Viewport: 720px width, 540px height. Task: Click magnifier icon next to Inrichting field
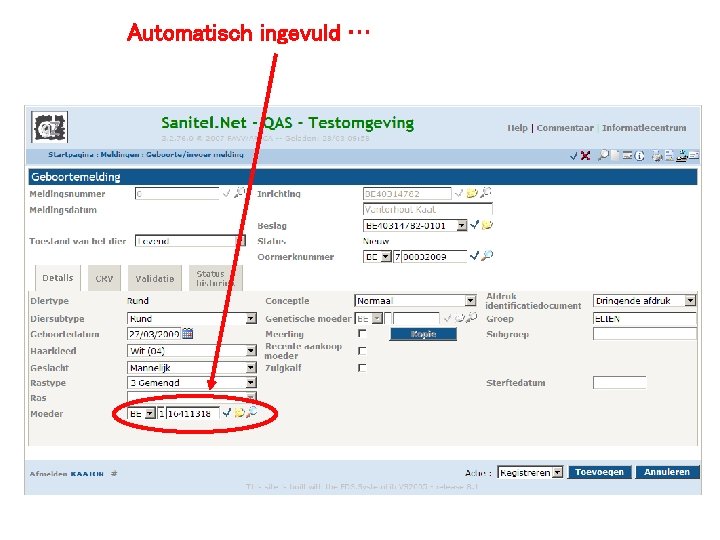tap(485, 193)
